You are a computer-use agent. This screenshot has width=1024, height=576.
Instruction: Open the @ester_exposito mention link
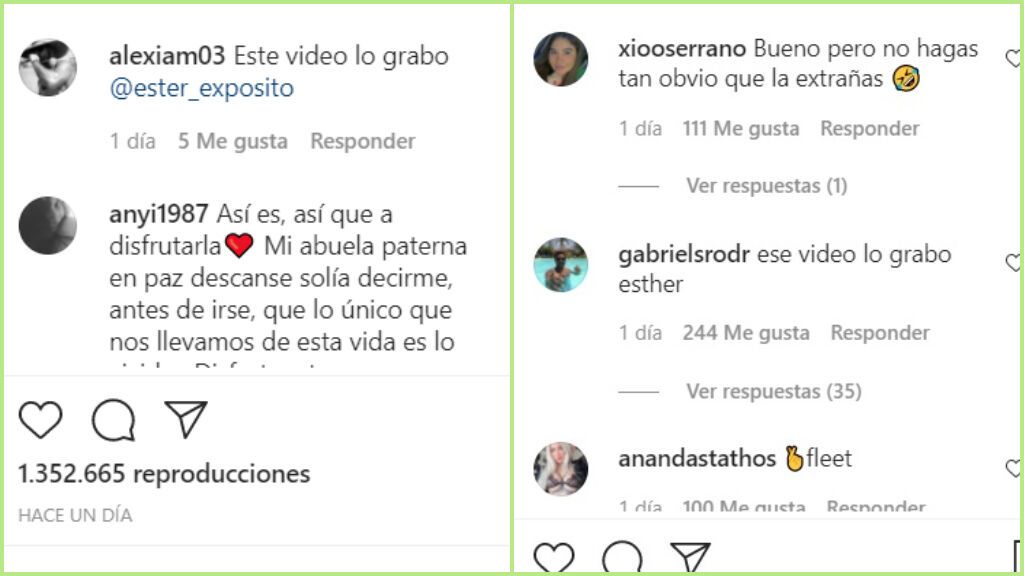coord(202,88)
